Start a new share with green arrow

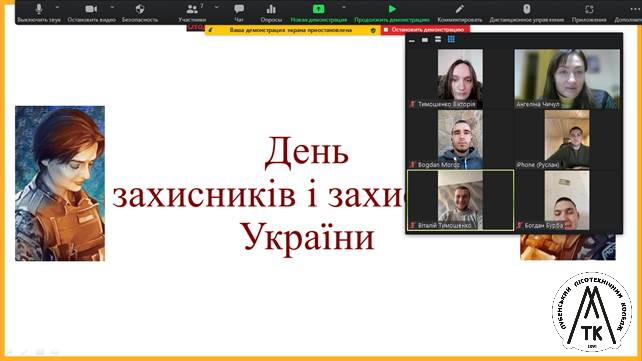pyautogui.click(x=319, y=12)
